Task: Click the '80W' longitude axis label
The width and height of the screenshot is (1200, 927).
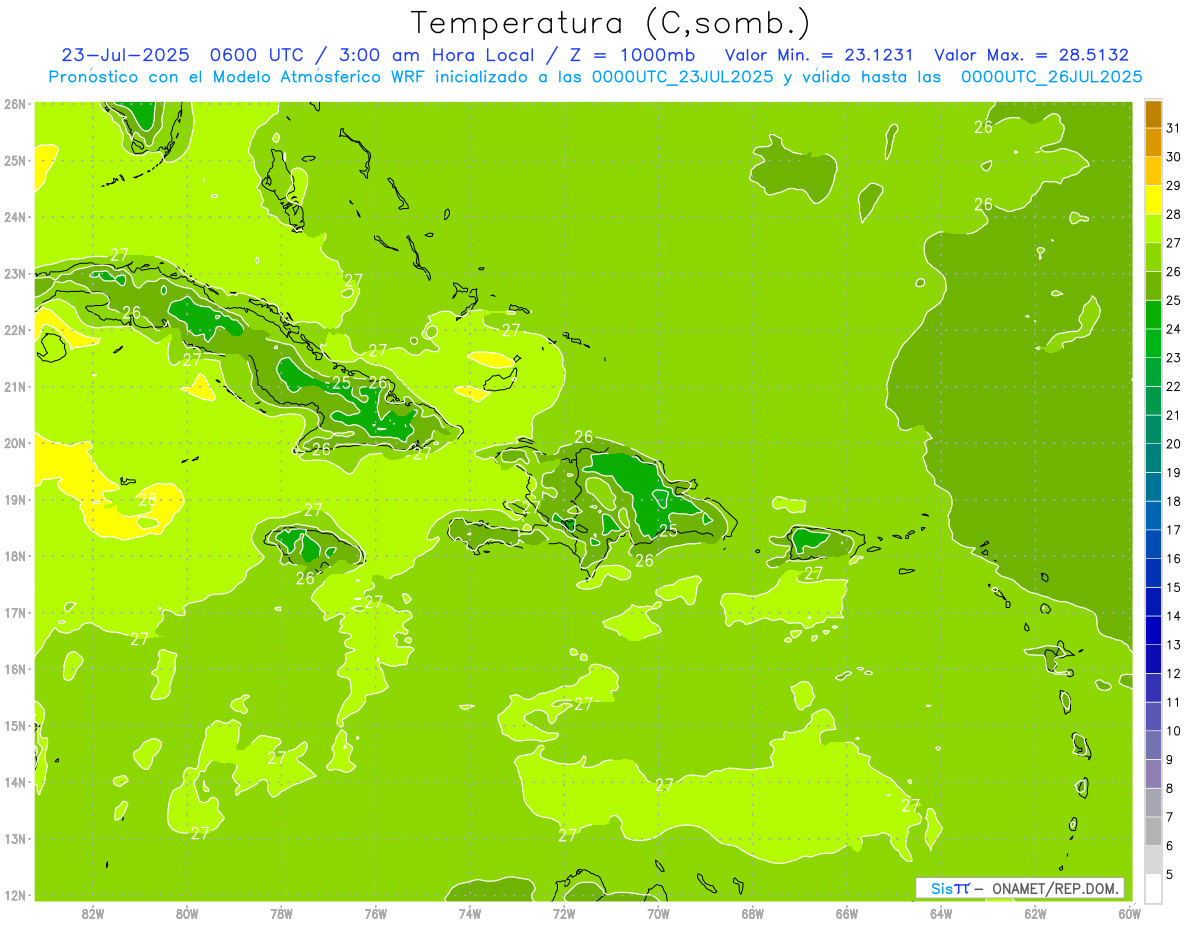Action: click(187, 913)
